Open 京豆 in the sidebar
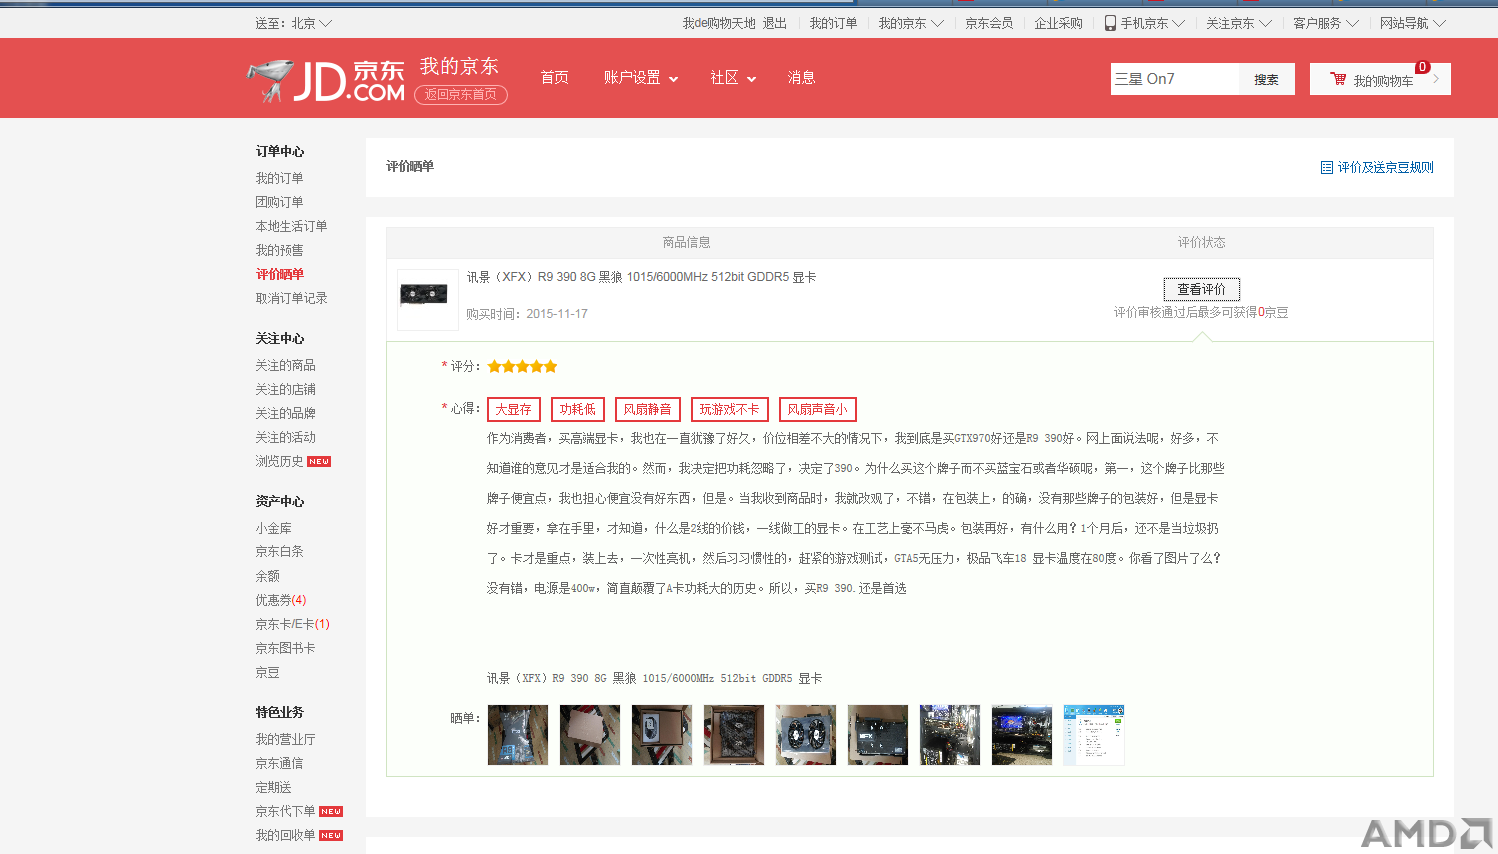The height and width of the screenshot is (854, 1498). [267, 672]
